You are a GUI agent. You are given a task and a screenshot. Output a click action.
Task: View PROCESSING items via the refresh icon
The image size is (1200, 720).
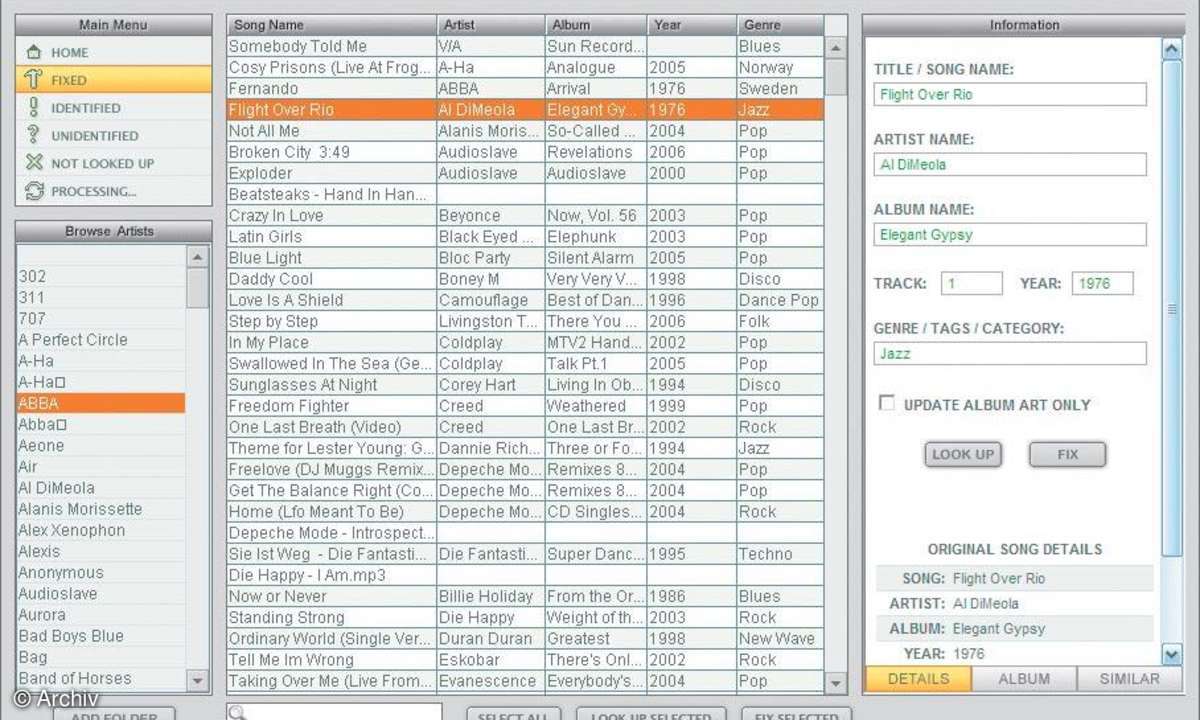34,191
